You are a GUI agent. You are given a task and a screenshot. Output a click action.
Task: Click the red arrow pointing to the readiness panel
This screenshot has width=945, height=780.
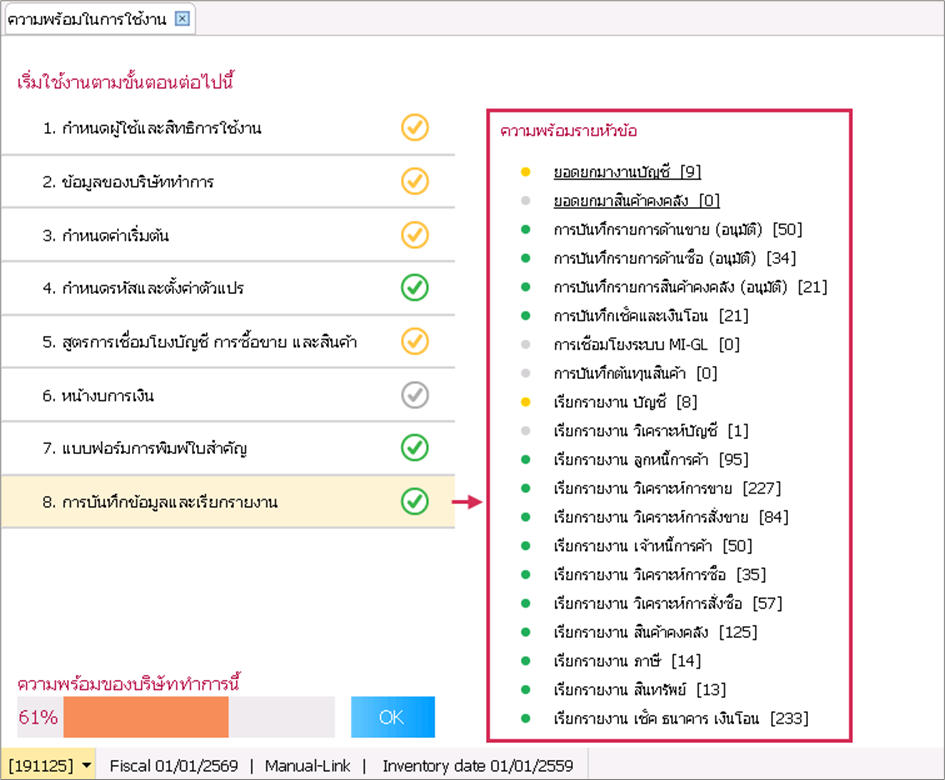pyautogui.click(x=467, y=502)
